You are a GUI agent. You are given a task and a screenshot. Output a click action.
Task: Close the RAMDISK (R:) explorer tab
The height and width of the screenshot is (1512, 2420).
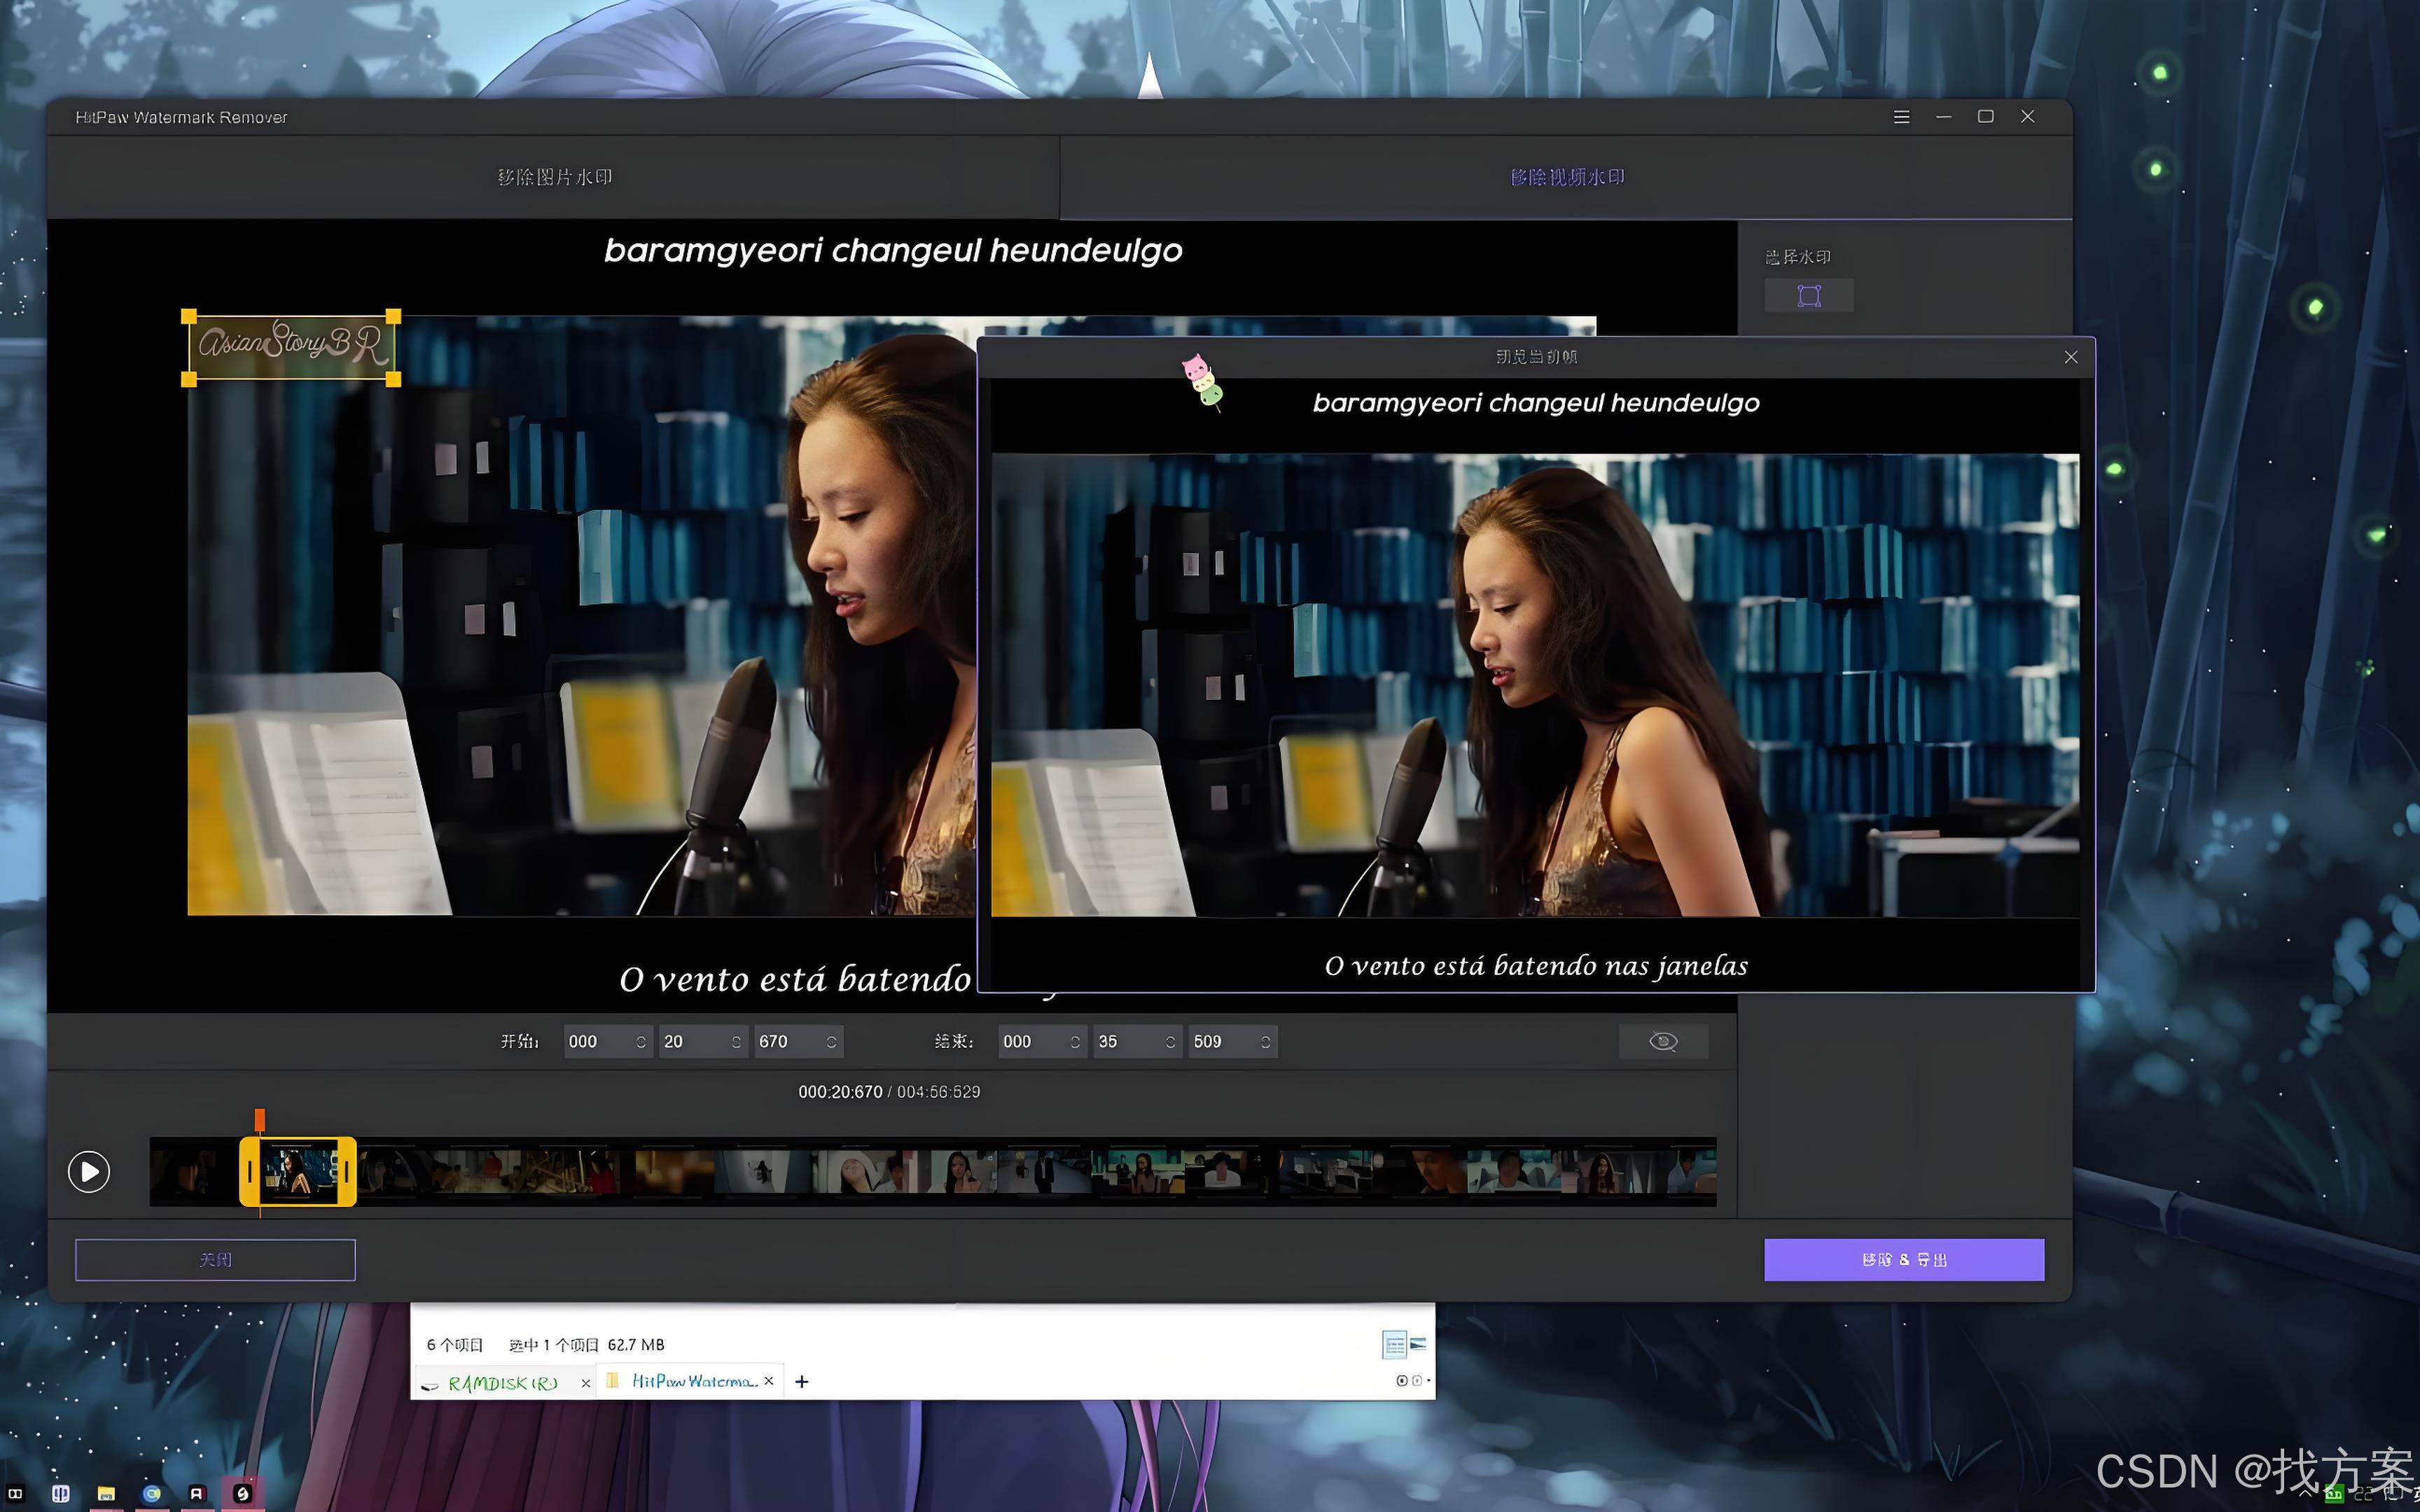[585, 1383]
